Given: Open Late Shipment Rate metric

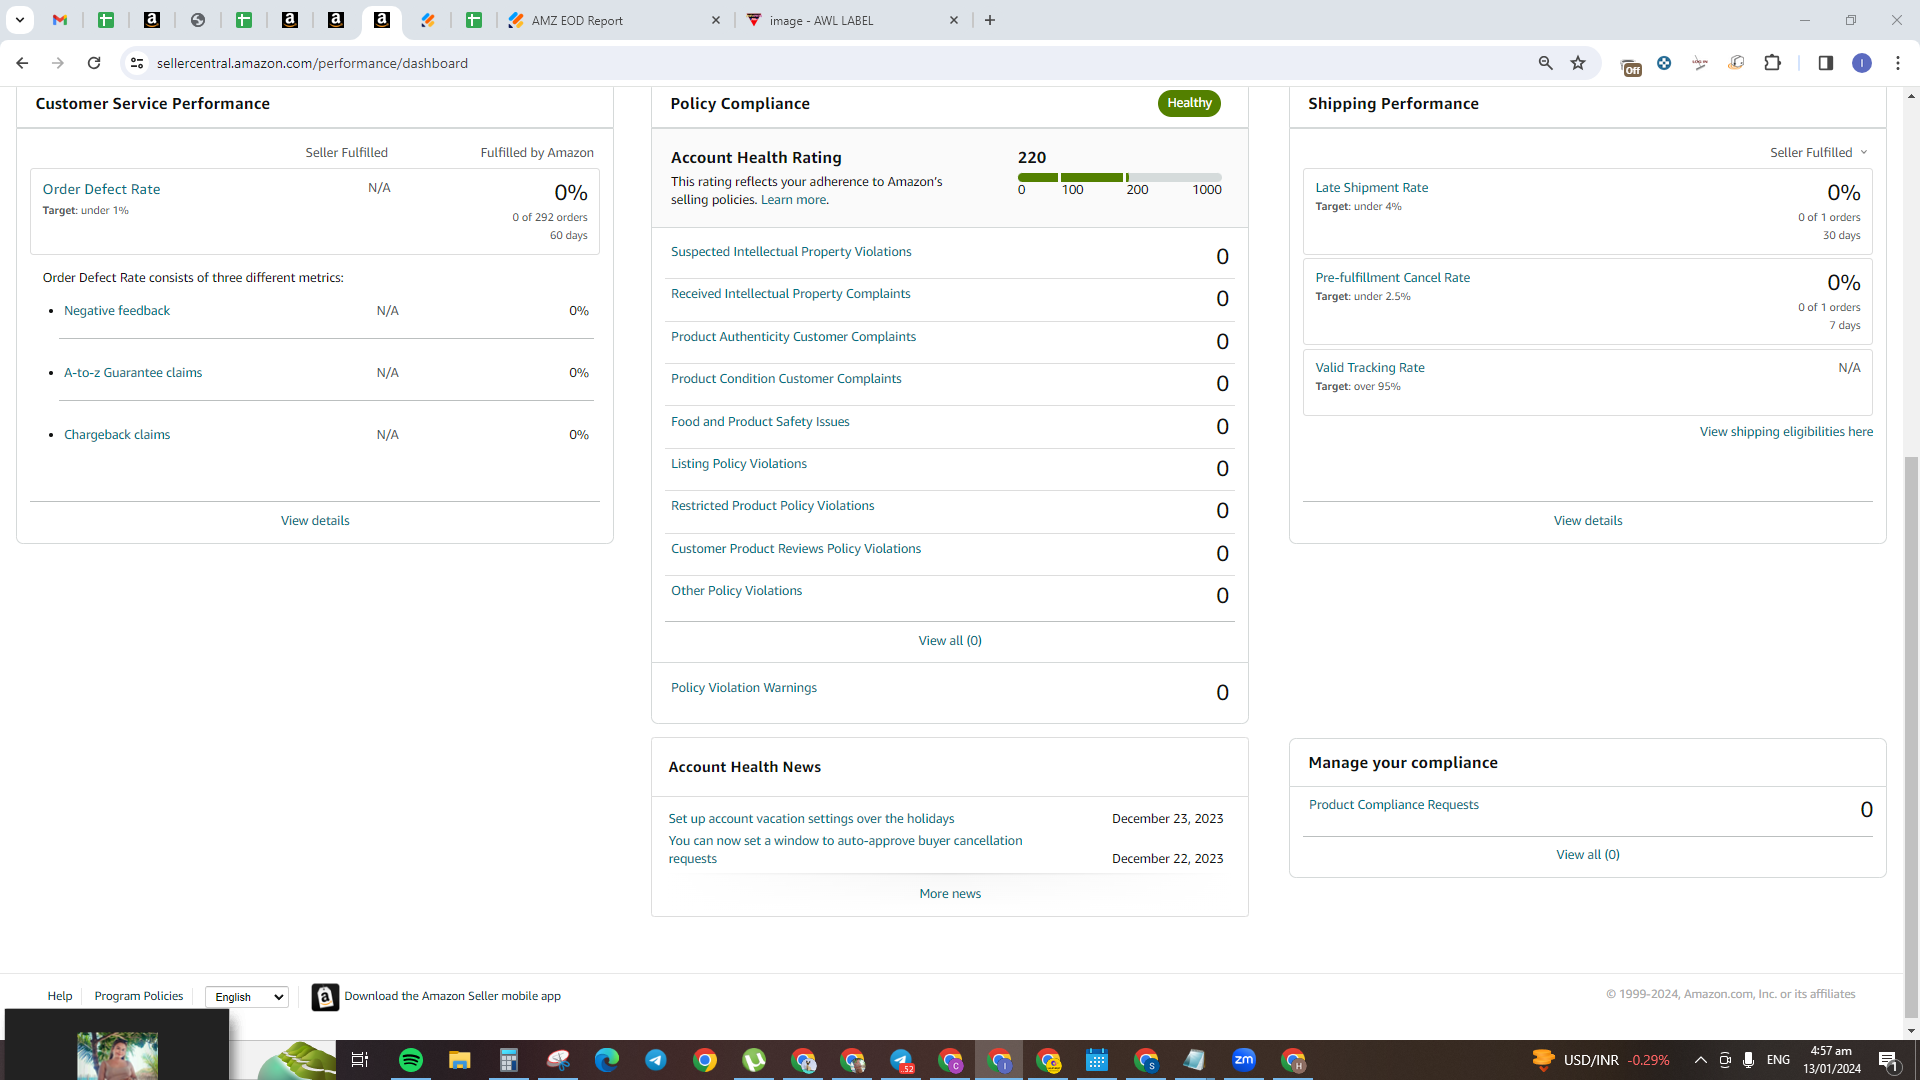Looking at the screenshot, I should tap(1371, 188).
